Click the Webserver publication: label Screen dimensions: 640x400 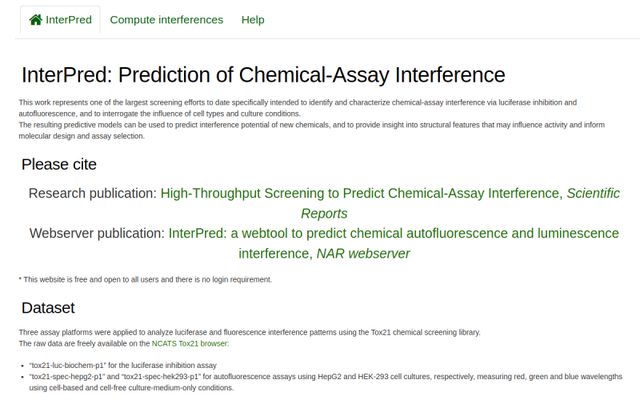[97, 233]
